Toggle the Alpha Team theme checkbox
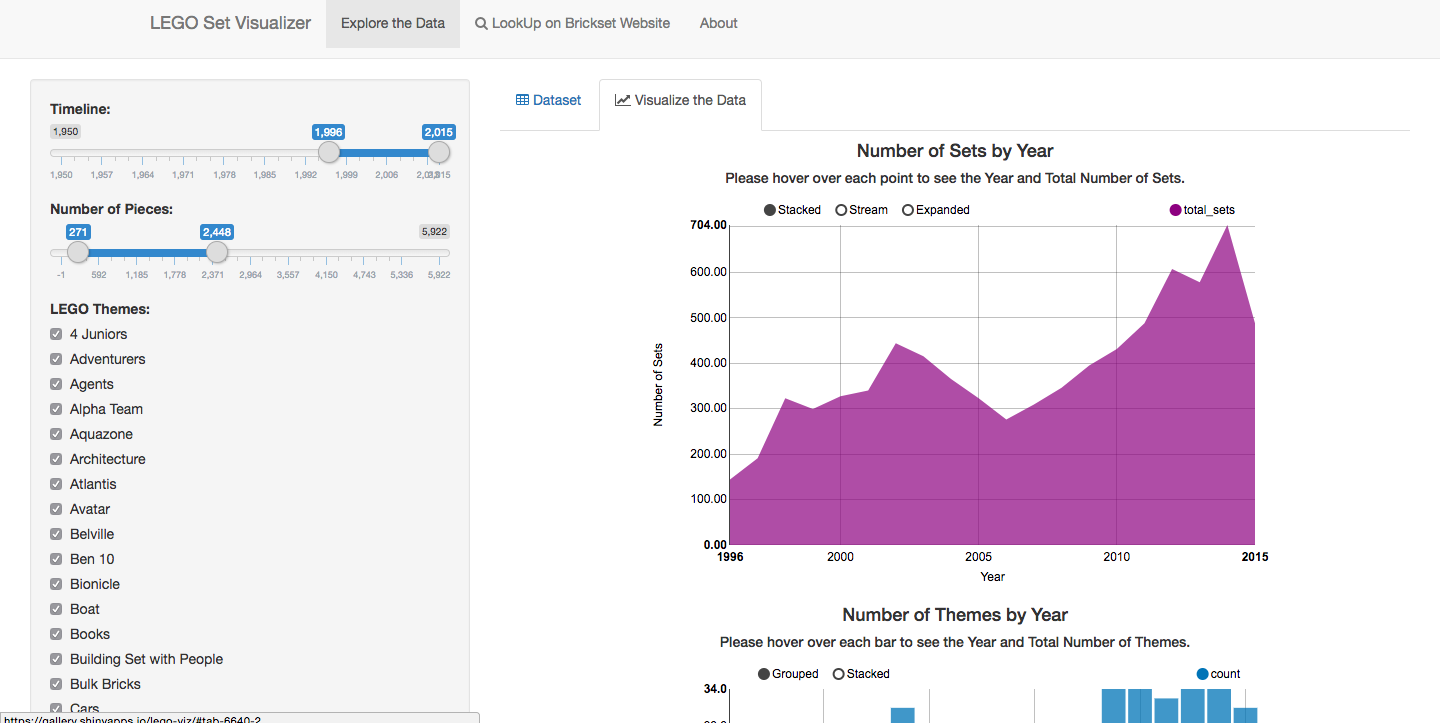This screenshot has width=1440, height=723. click(56, 409)
